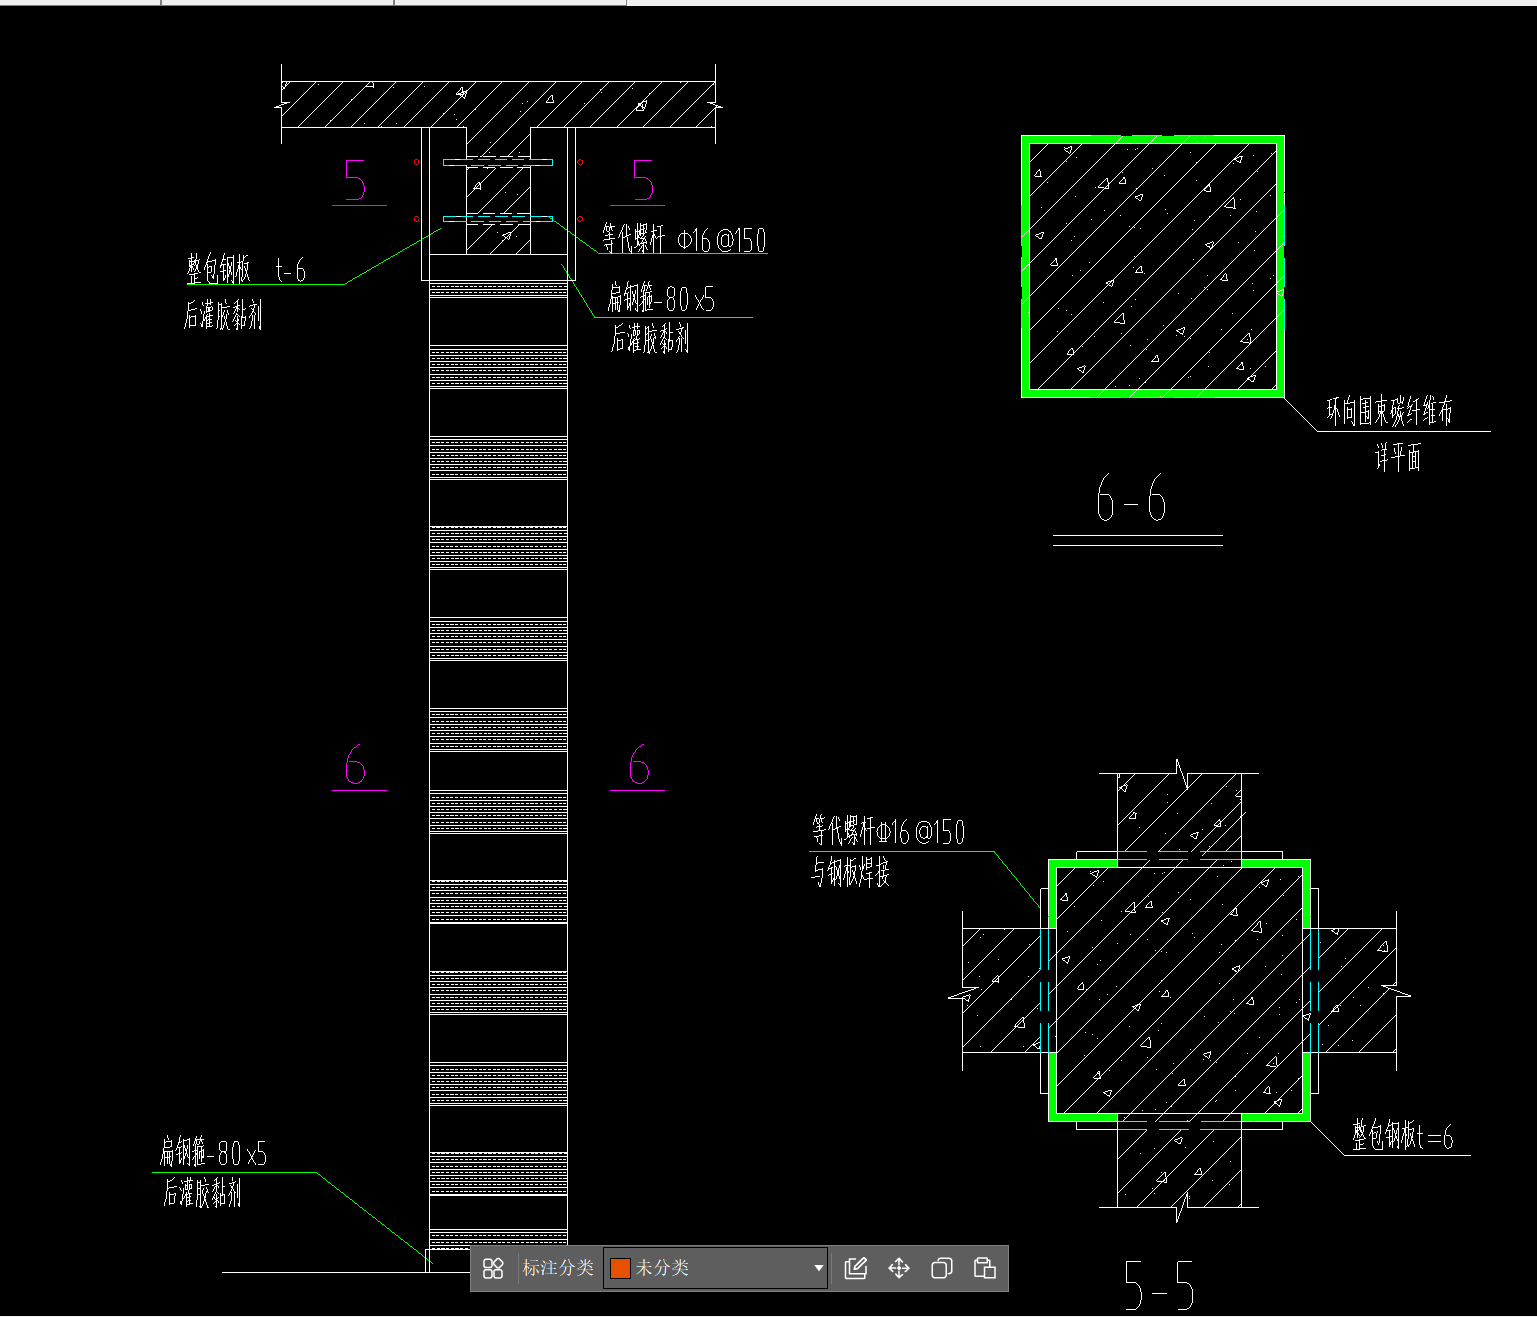Image resolution: width=1537 pixels, height=1317 pixels.
Task: Click the left magenta section mark 5
Action: tap(355, 181)
